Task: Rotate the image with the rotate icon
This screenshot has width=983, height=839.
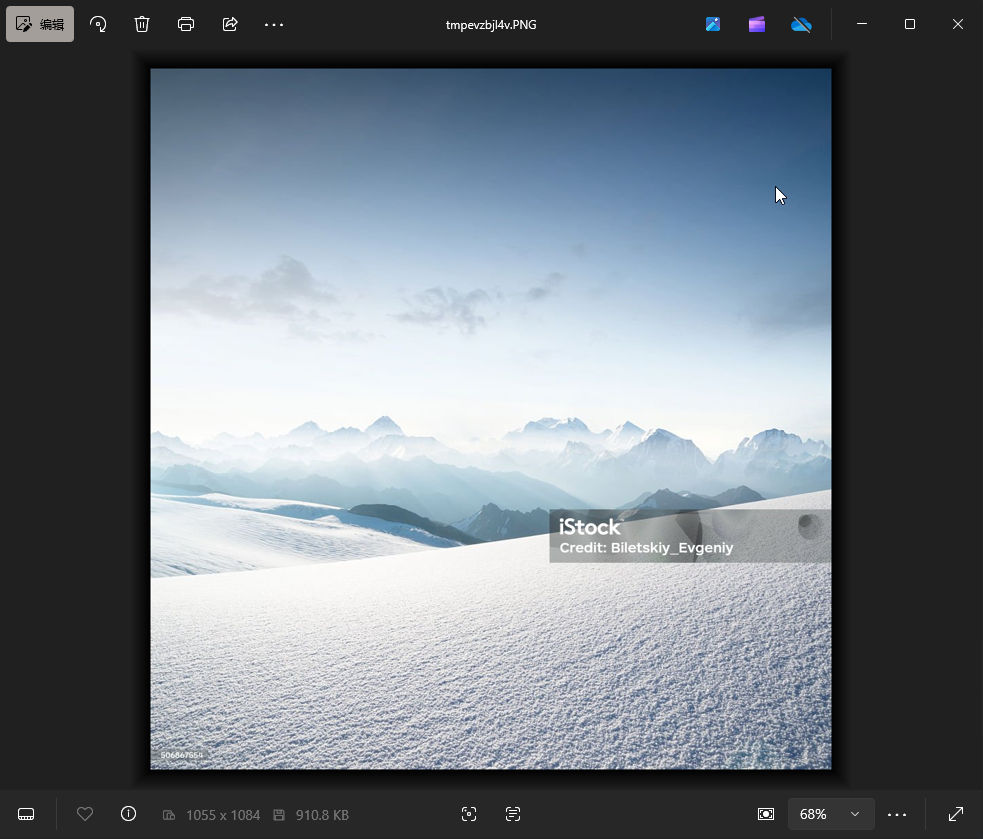Action: point(98,24)
